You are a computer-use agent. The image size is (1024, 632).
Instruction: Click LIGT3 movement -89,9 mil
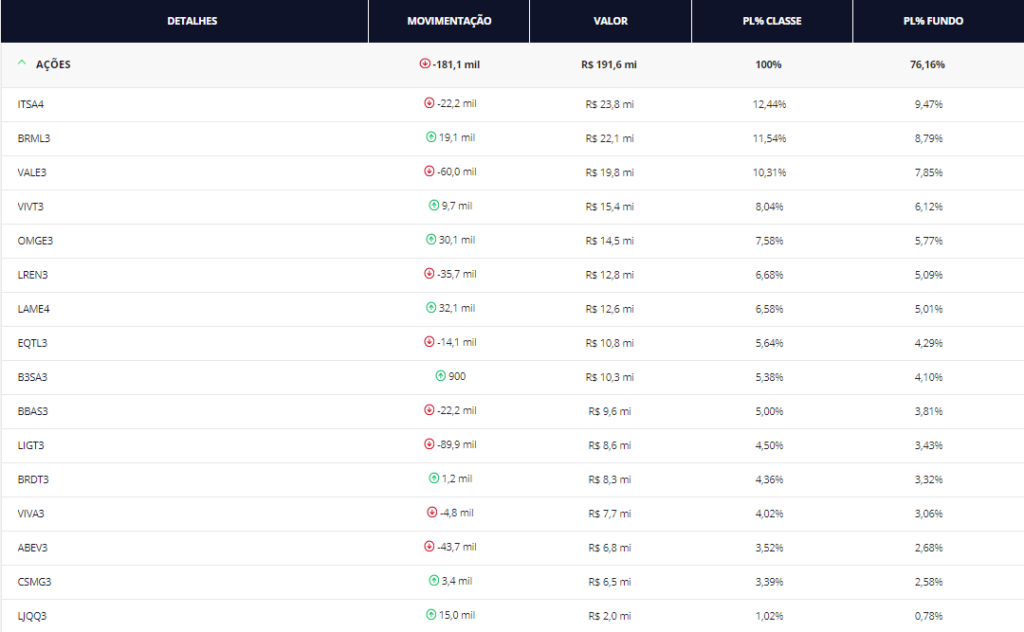(x=456, y=445)
